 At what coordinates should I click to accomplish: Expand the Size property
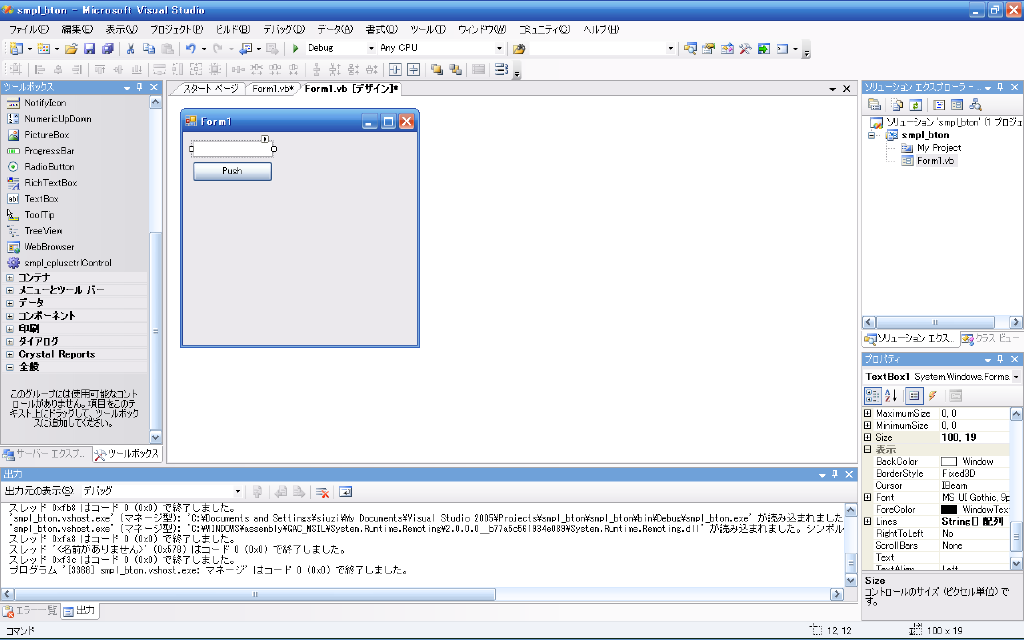867,438
